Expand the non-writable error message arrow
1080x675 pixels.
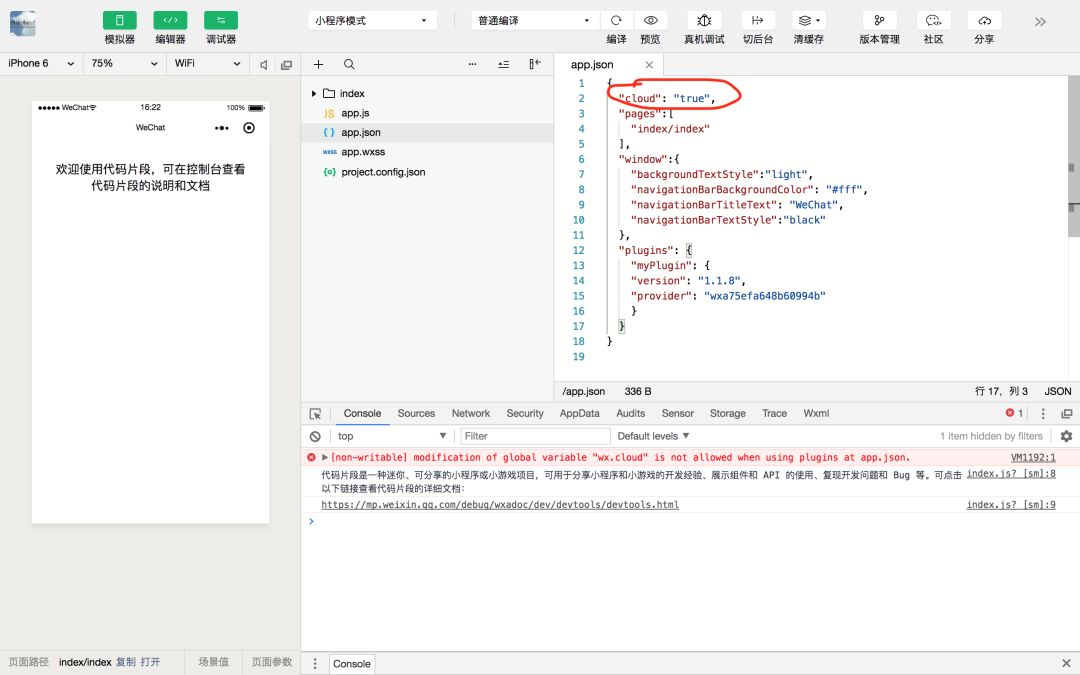[324, 457]
